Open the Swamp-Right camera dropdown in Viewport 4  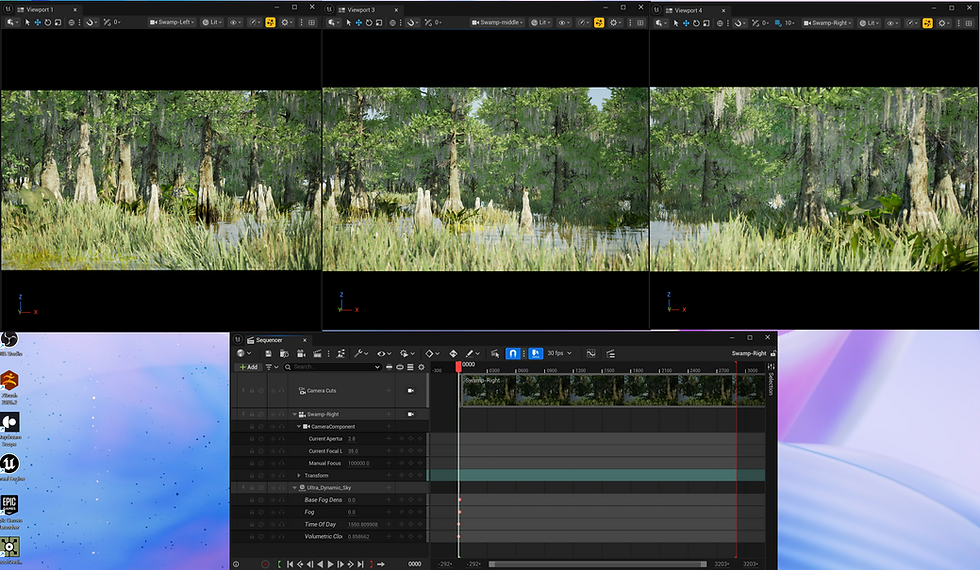pyautogui.click(x=828, y=22)
